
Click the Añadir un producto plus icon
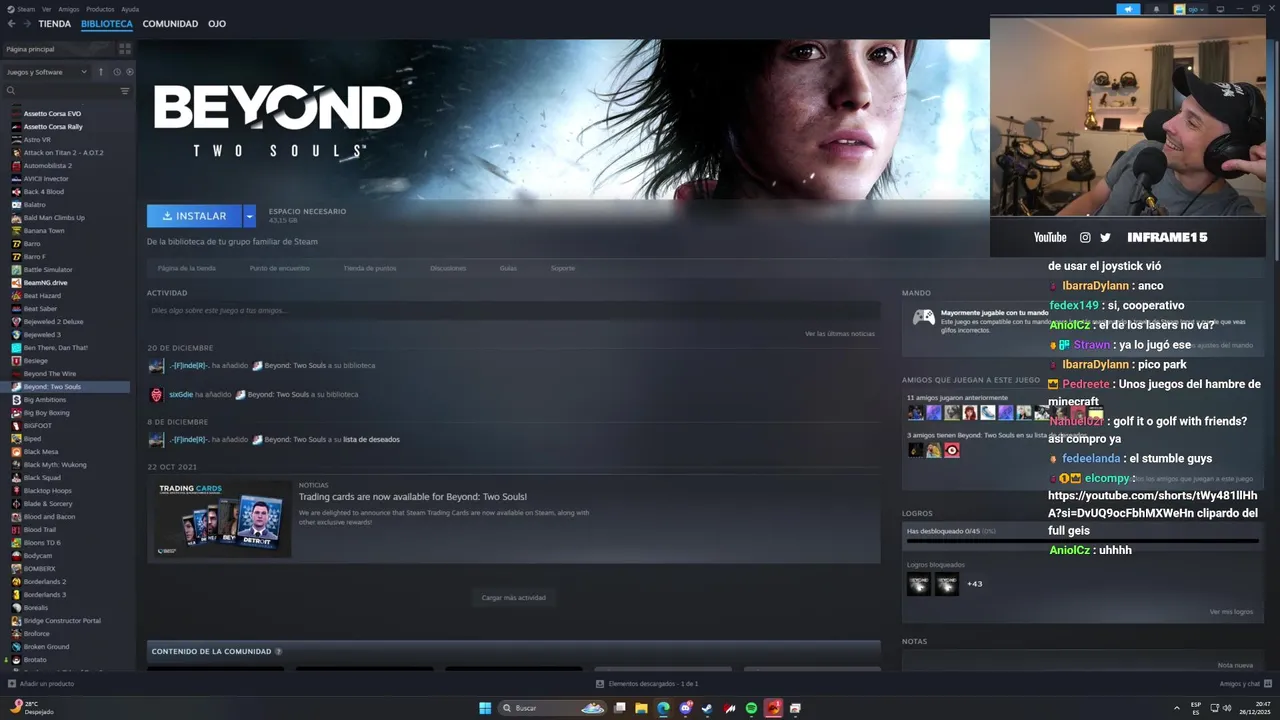click(11, 684)
